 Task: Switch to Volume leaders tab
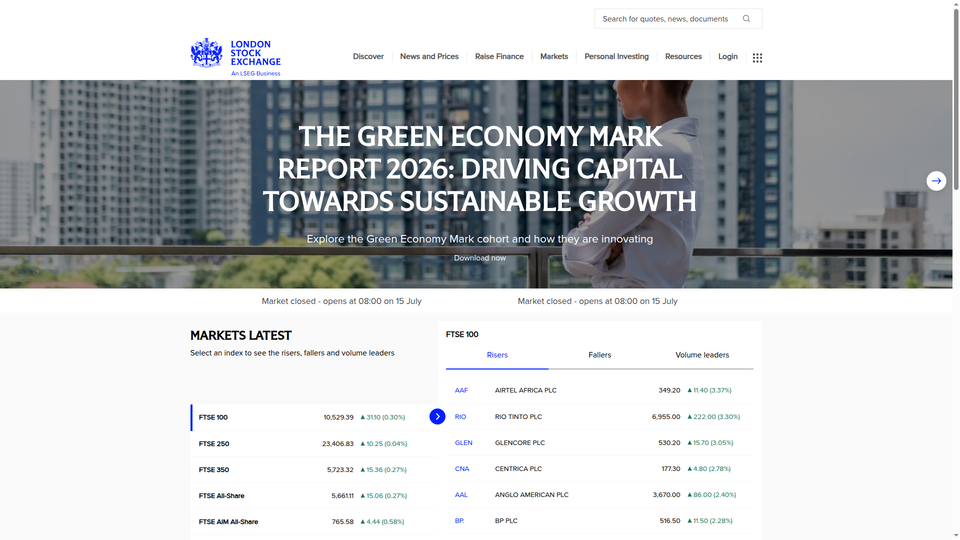[x=702, y=355]
